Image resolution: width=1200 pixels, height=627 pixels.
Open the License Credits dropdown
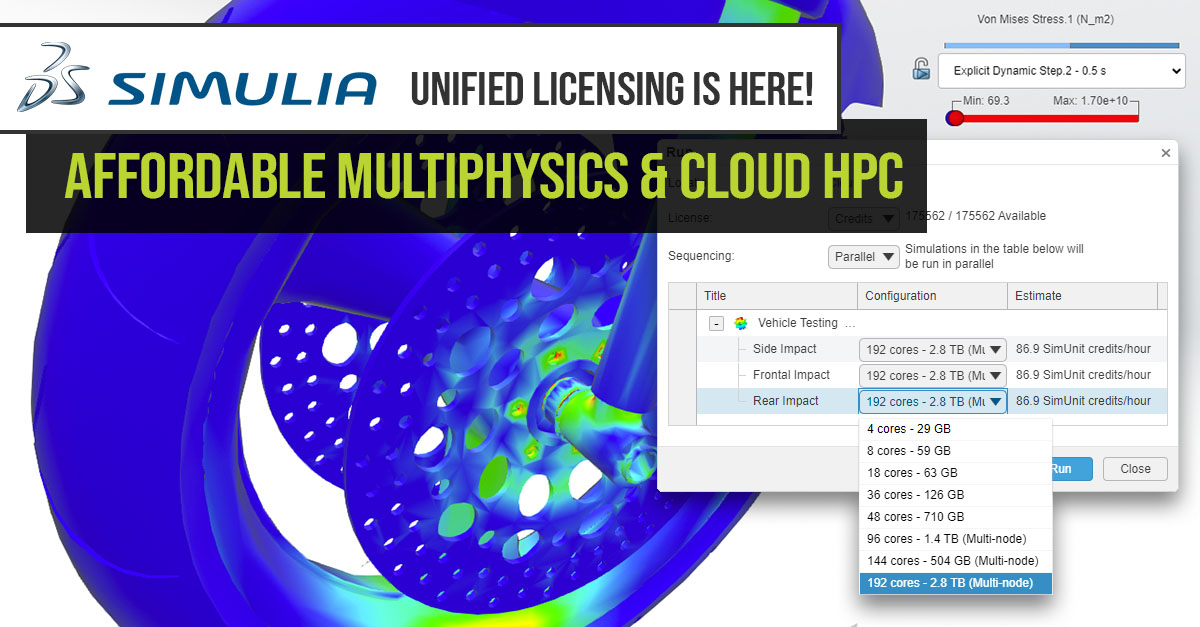click(x=862, y=217)
